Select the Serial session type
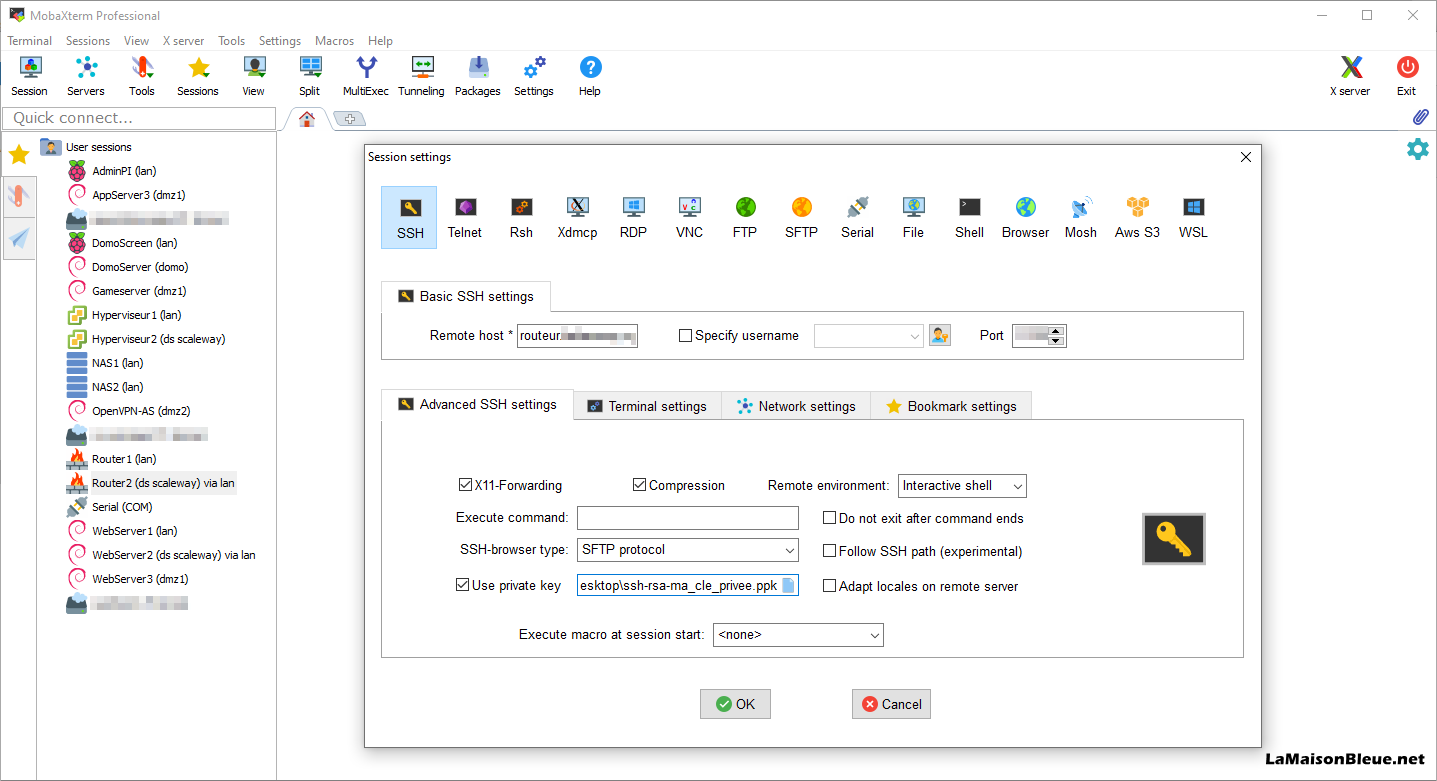This screenshot has width=1437, height=781. [857, 217]
